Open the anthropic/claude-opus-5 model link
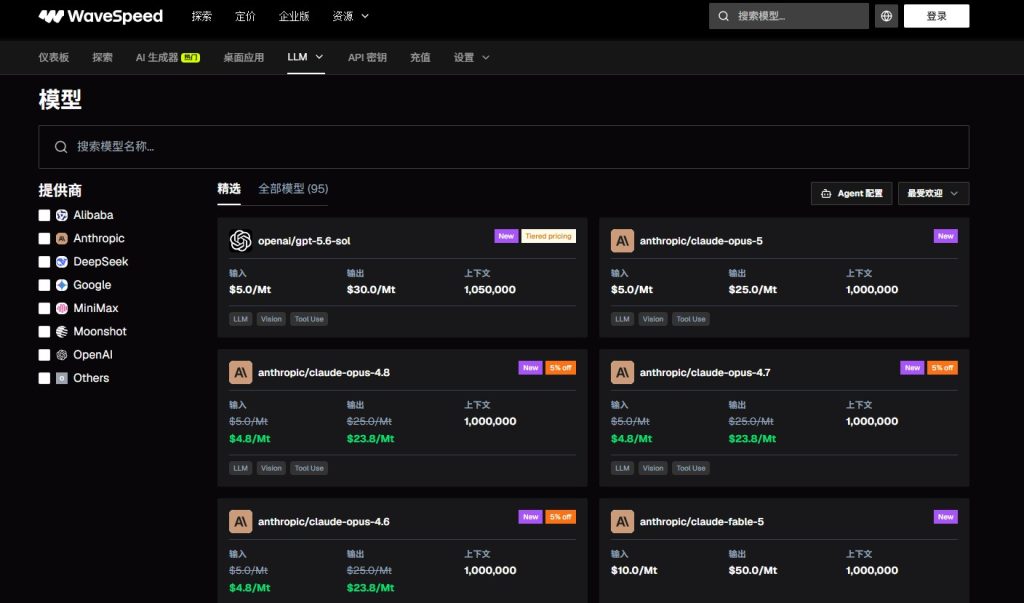This screenshot has height=603, width=1024. (x=701, y=241)
